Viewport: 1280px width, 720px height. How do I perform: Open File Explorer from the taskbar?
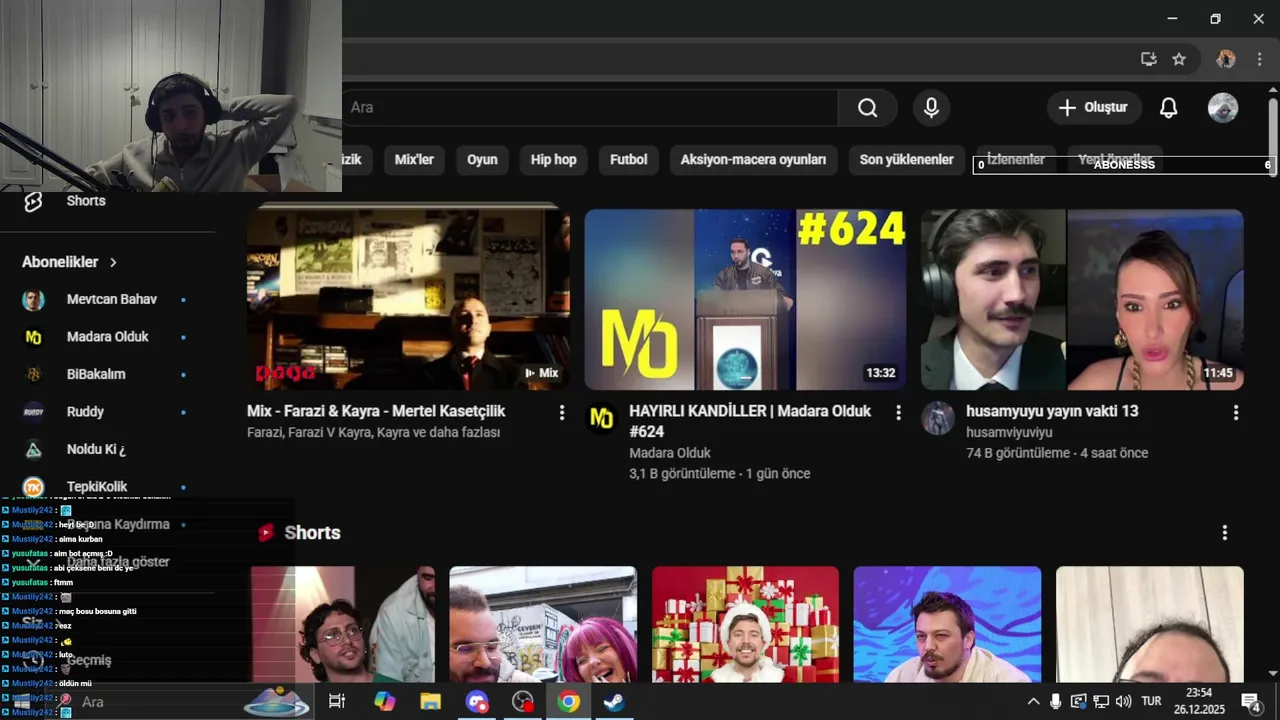430,702
